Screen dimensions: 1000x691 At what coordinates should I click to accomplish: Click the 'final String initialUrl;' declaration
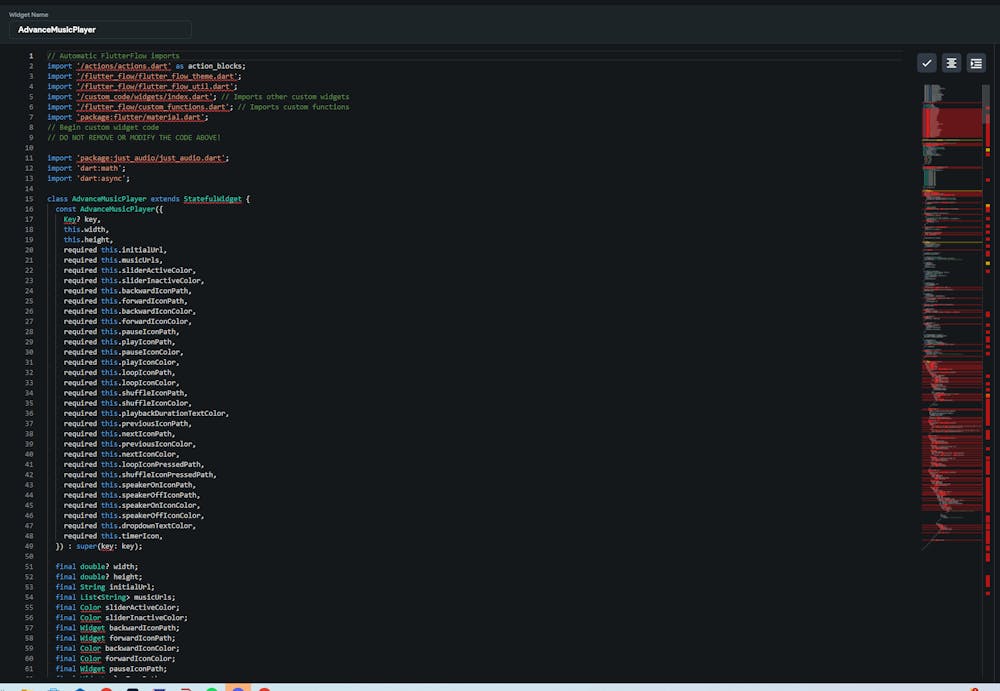105,586
